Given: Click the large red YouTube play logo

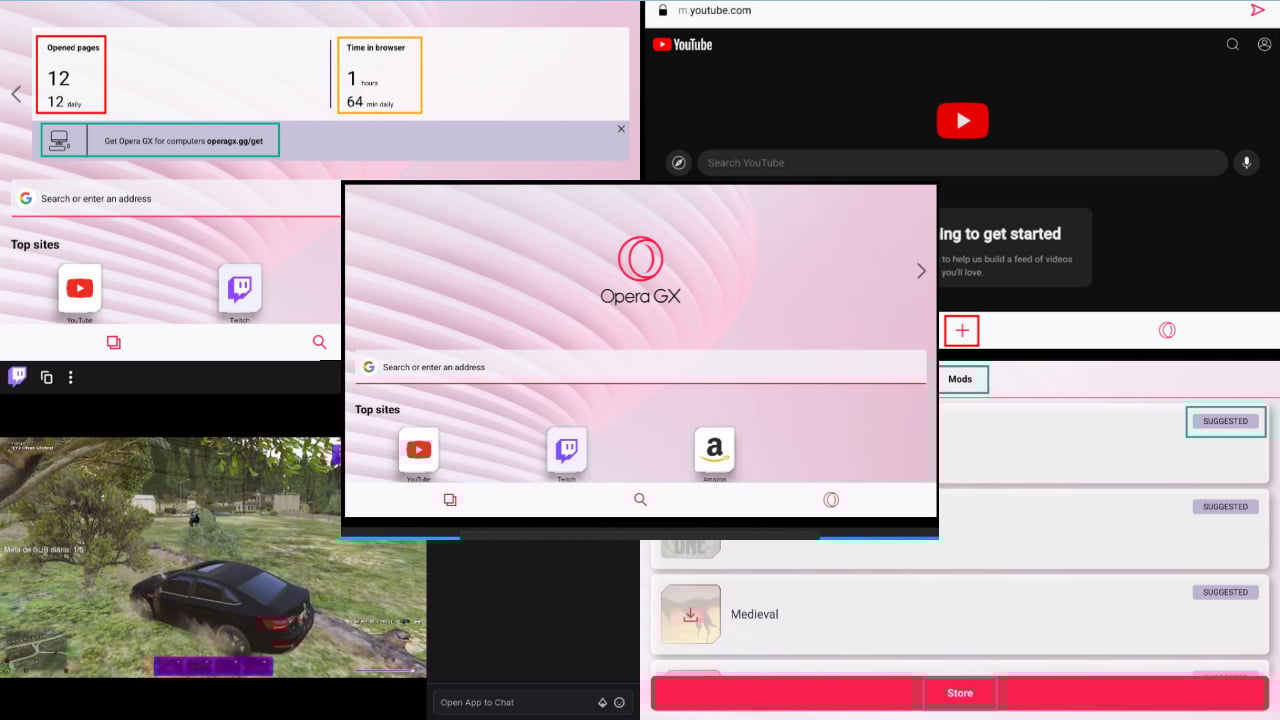Looking at the screenshot, I should 963,121.
